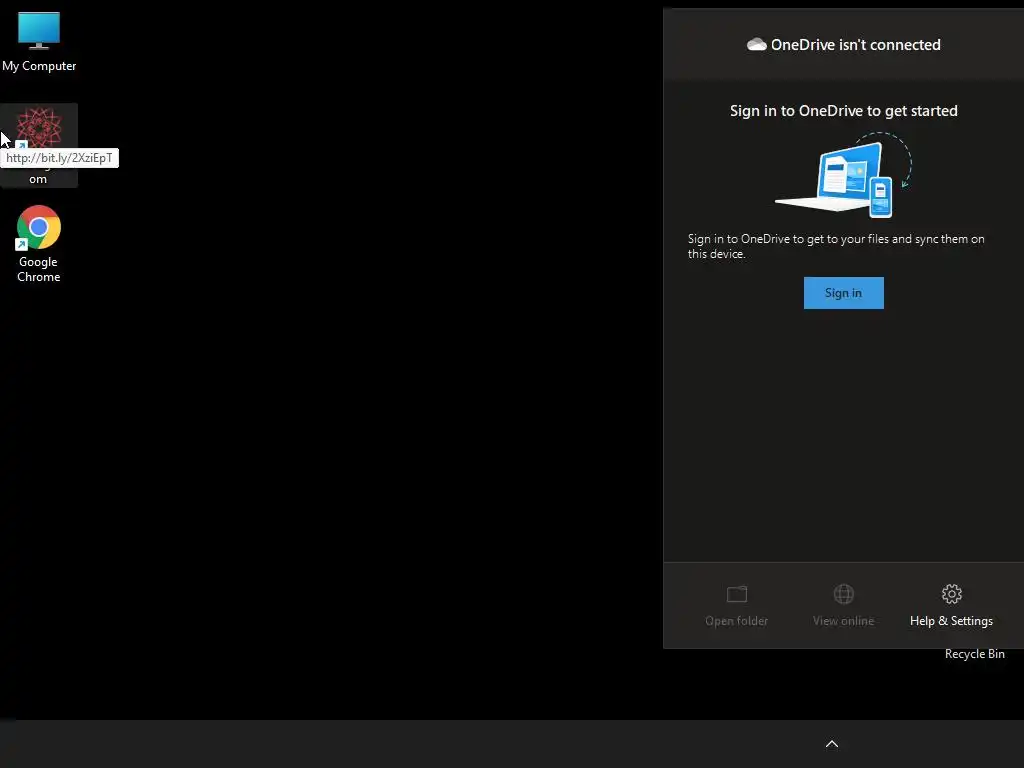This screenshot has height=768, width=1024.
Task: Click the 'OneDrive isn't connected' title text
Action: coord(856,44)
